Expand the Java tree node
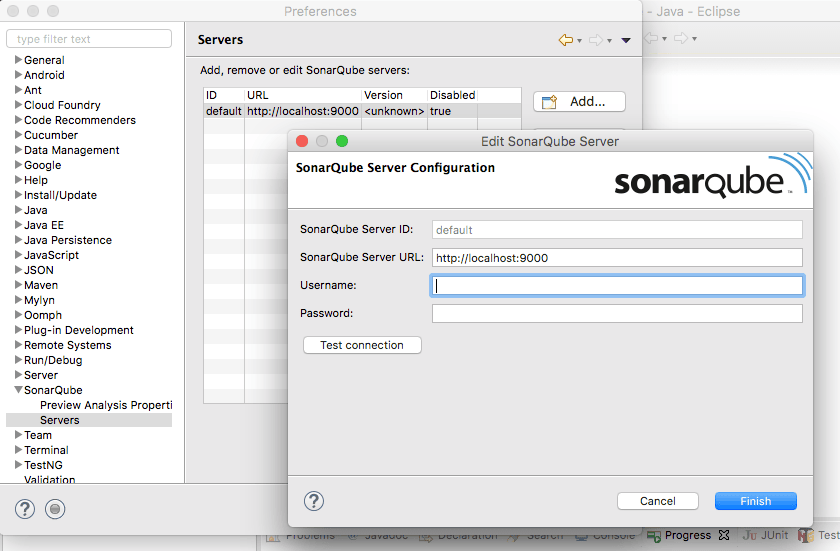The image size is (840, 551). click(18, 209)
